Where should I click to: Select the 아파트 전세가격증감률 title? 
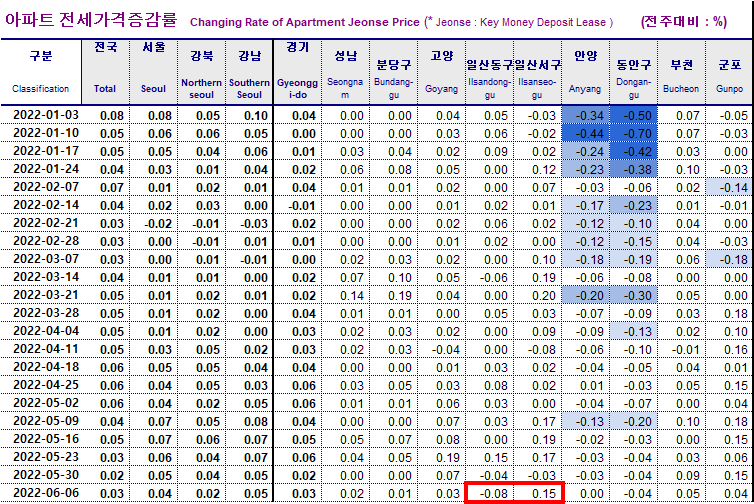(x=91, y=20)
